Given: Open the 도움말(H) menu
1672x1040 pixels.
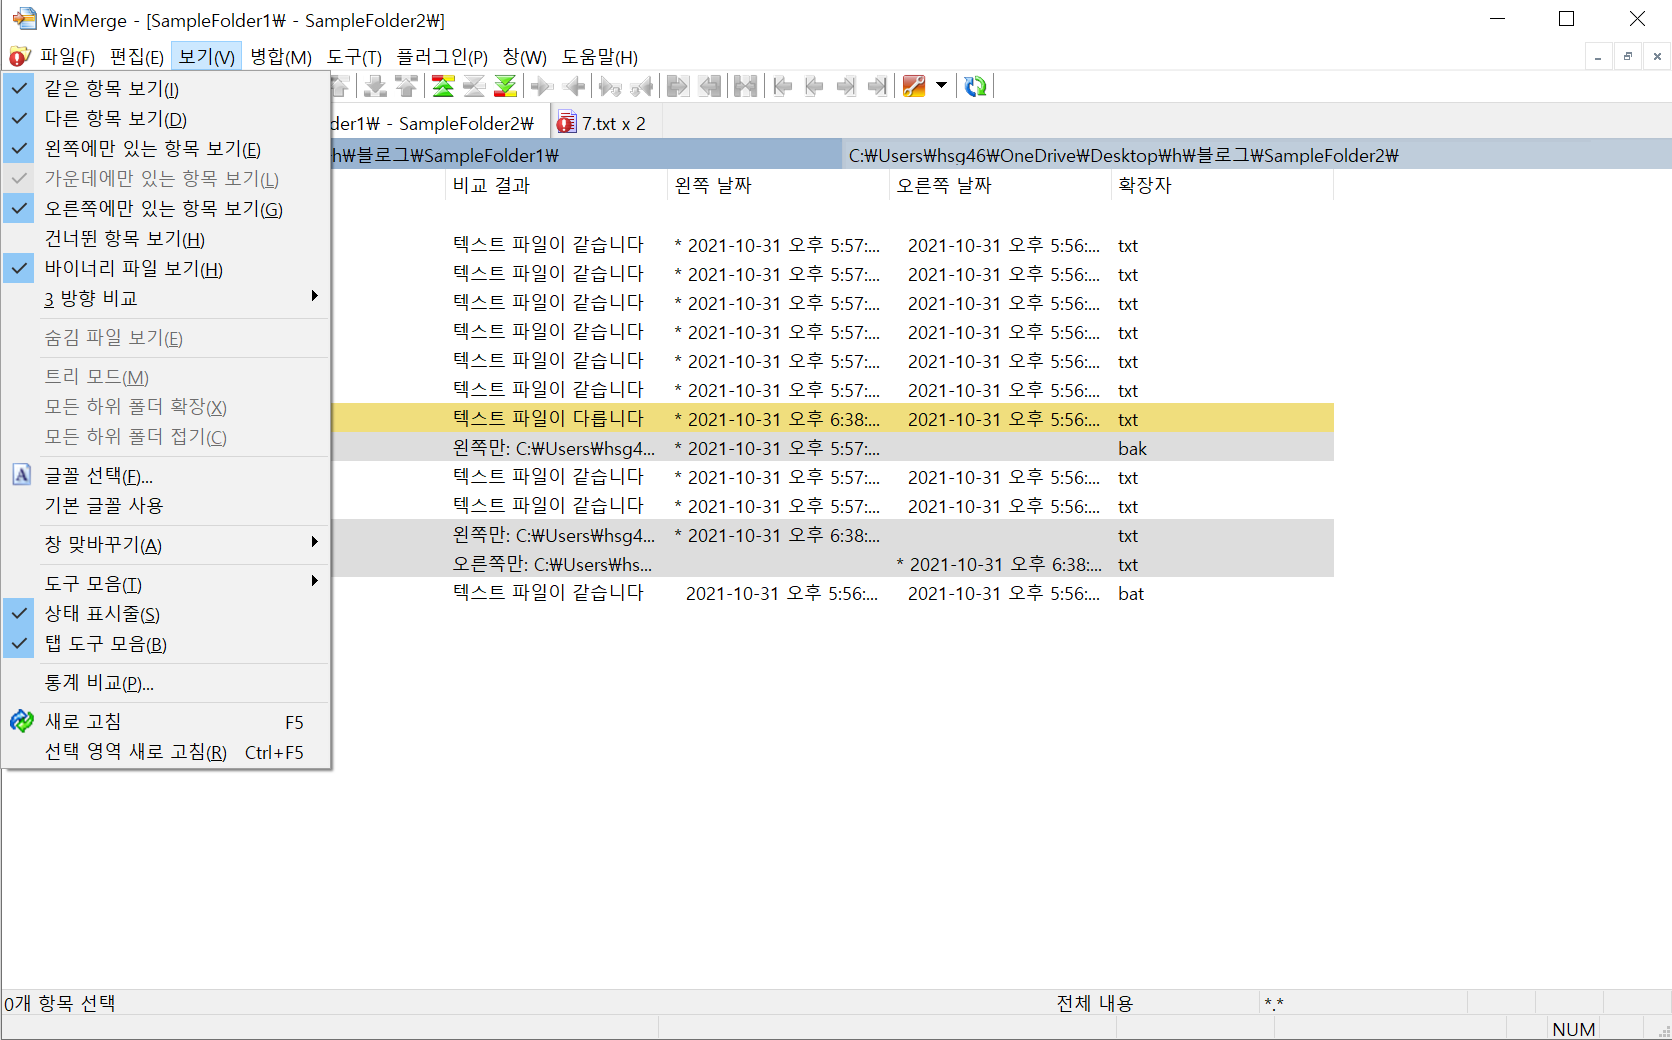Looking at the screenshot, I should [x=599, y=57].
